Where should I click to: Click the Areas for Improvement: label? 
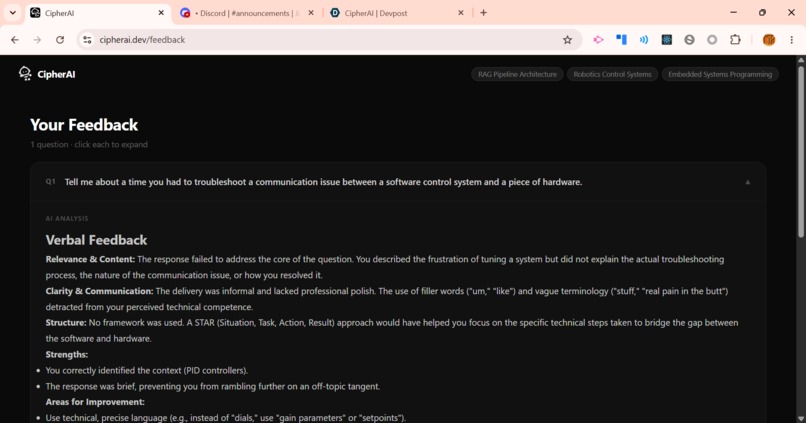[x=95, y=402]
